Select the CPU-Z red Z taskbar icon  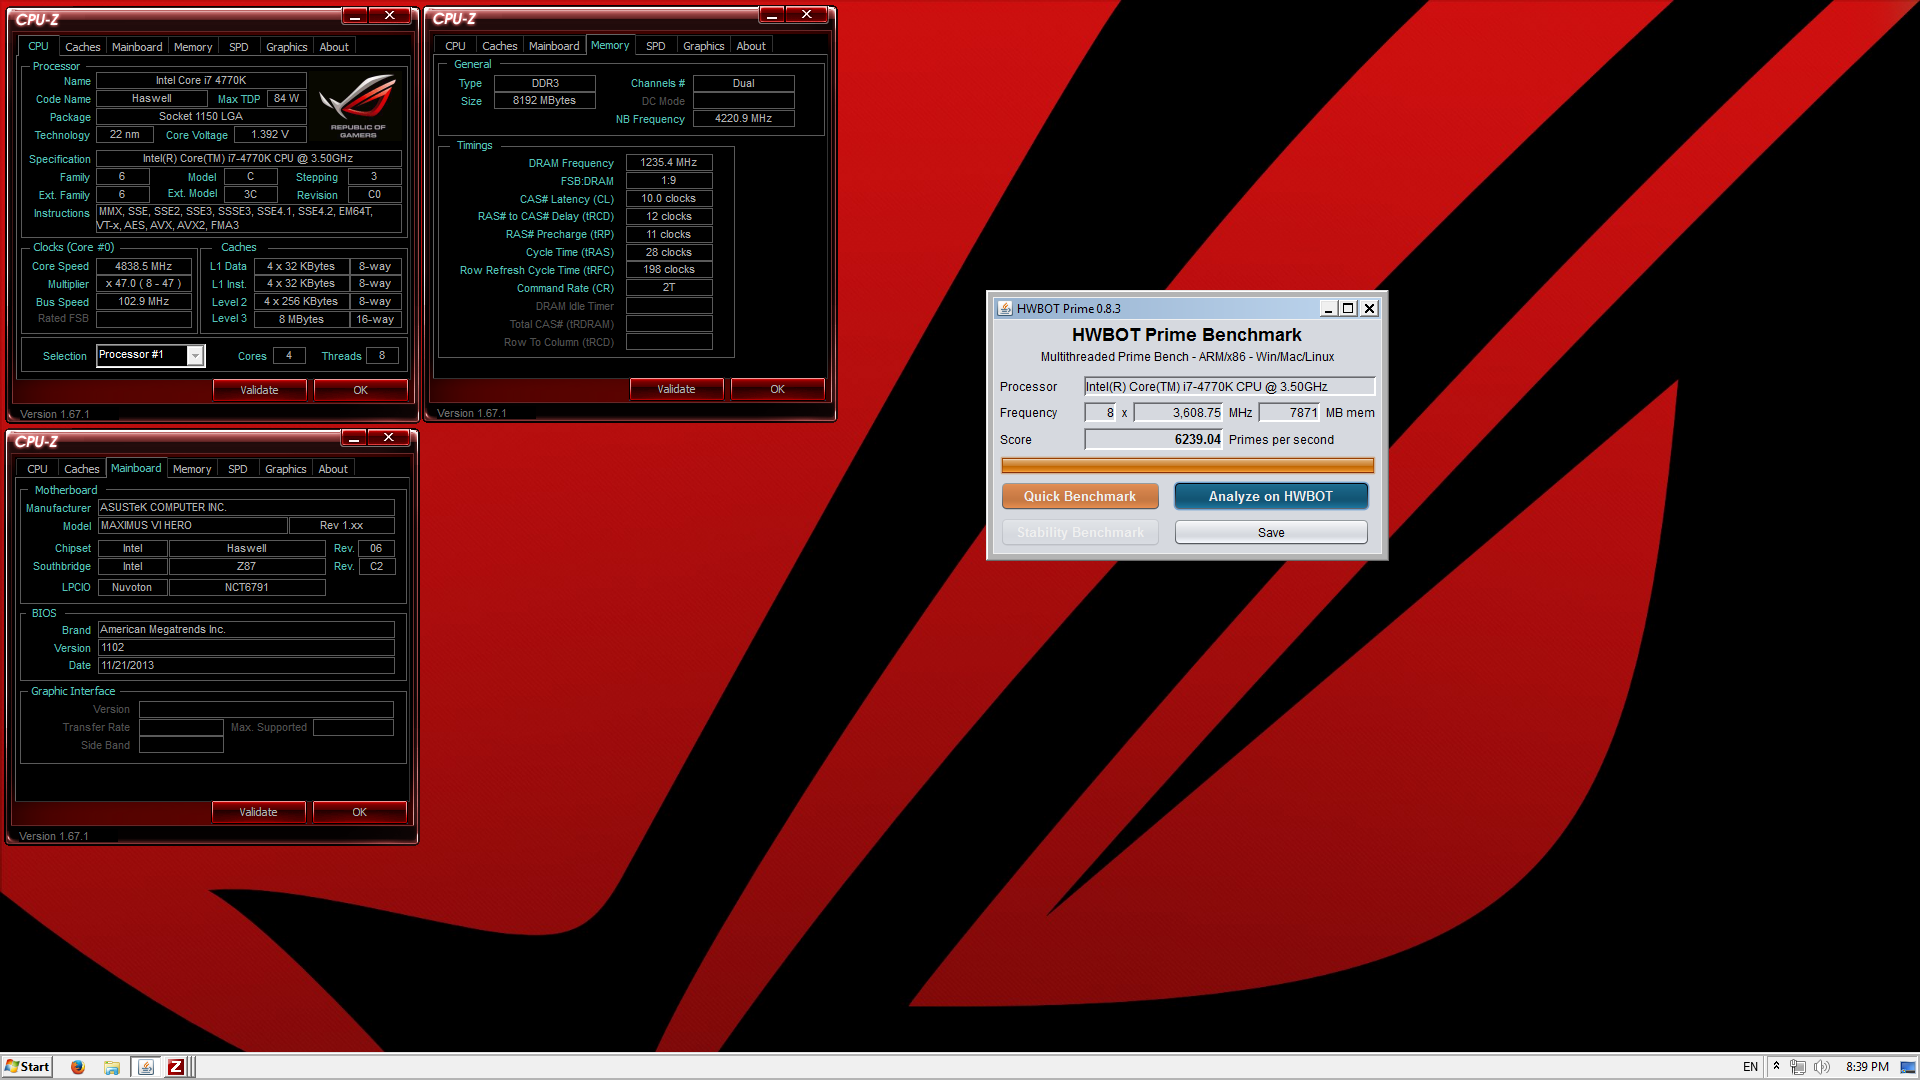click(x=176, y=1067)
